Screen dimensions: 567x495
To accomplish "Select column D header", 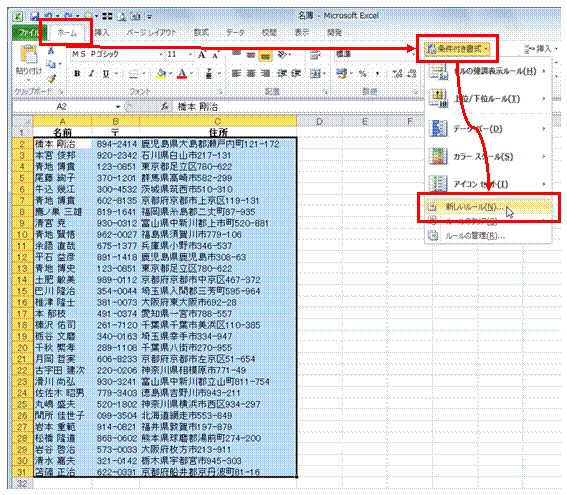I will click(x=319, y=122).
